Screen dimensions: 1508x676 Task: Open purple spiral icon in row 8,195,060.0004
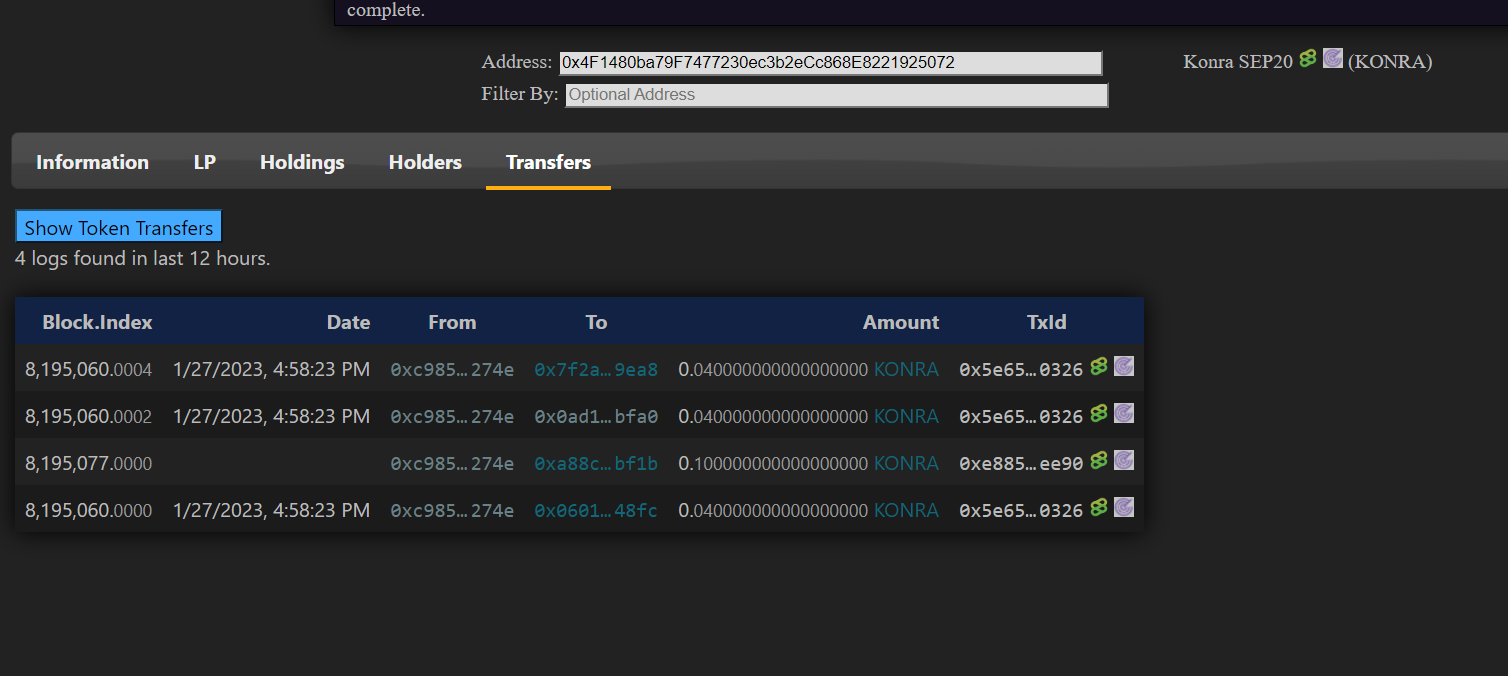pyautogui.click(x=1124, y=366)
